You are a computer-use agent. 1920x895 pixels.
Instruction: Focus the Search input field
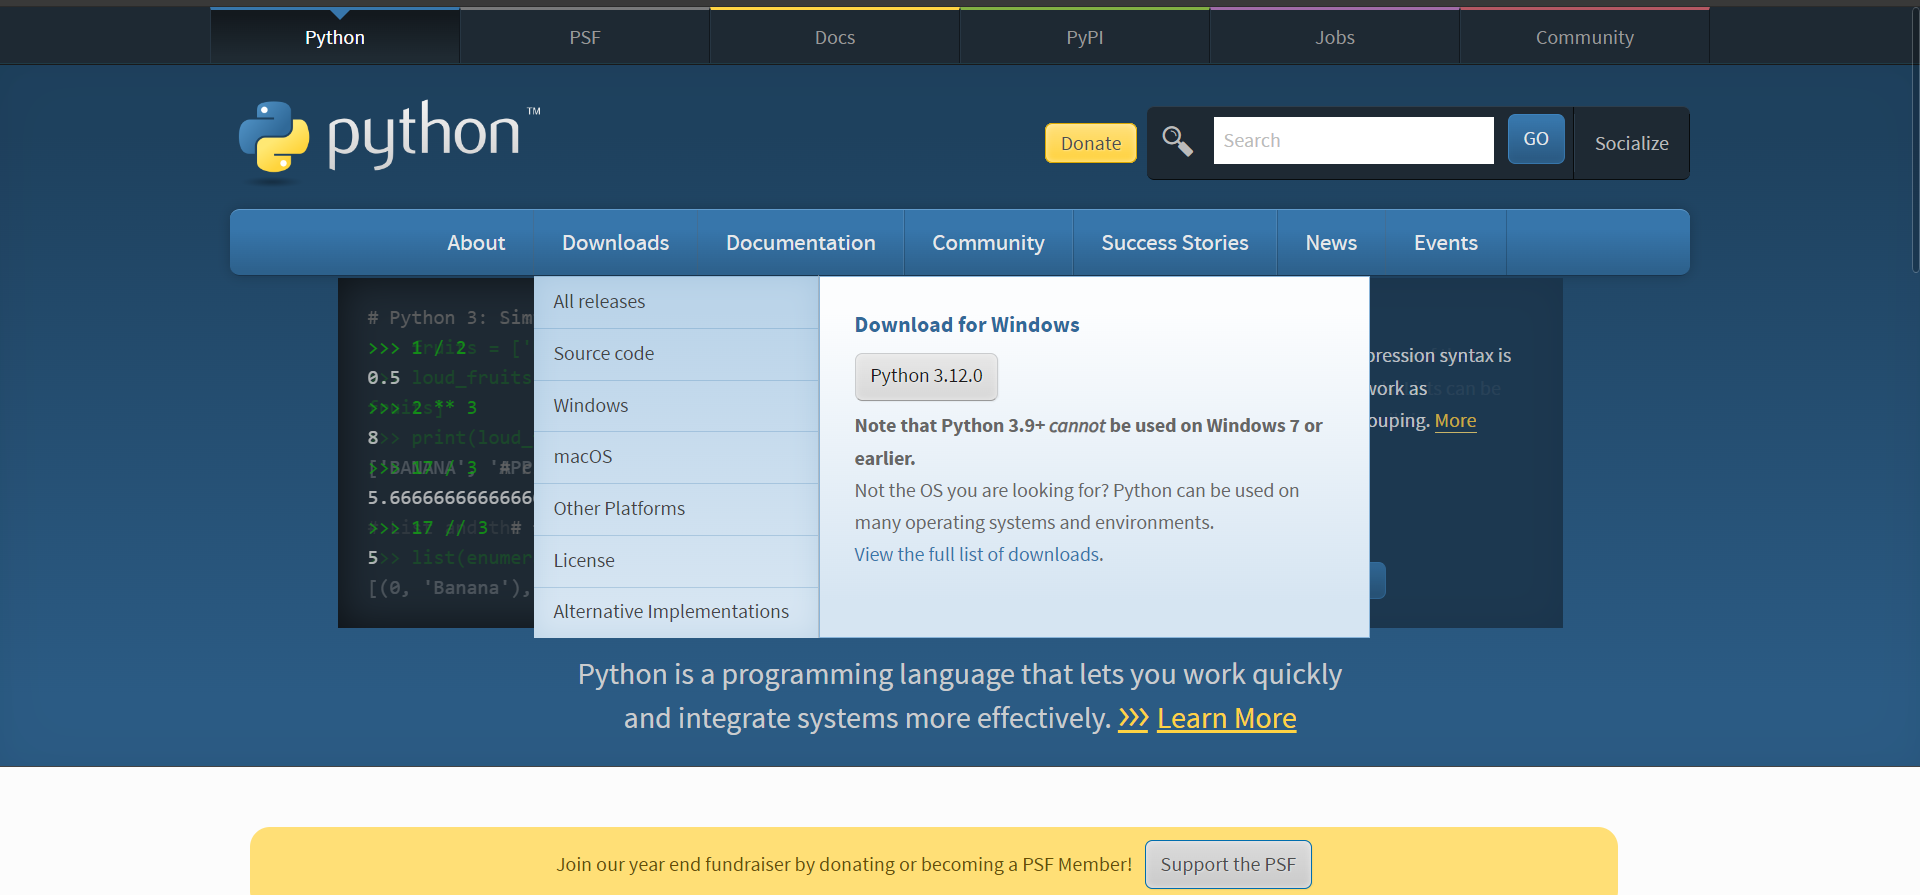(x=1353, y=140)
